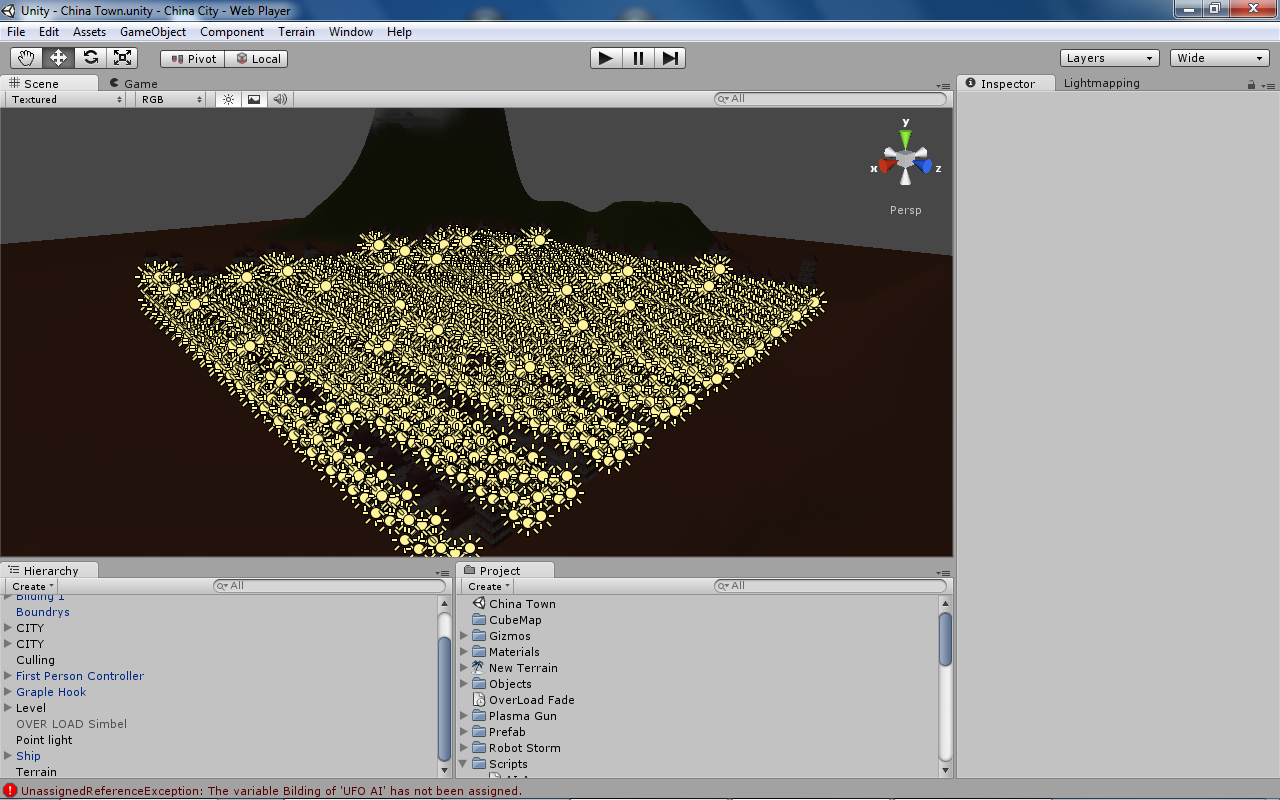The image size is (1280, 800).
Task: Click the blue Z axis cone on gizmo
Action: tap(923, 165)
